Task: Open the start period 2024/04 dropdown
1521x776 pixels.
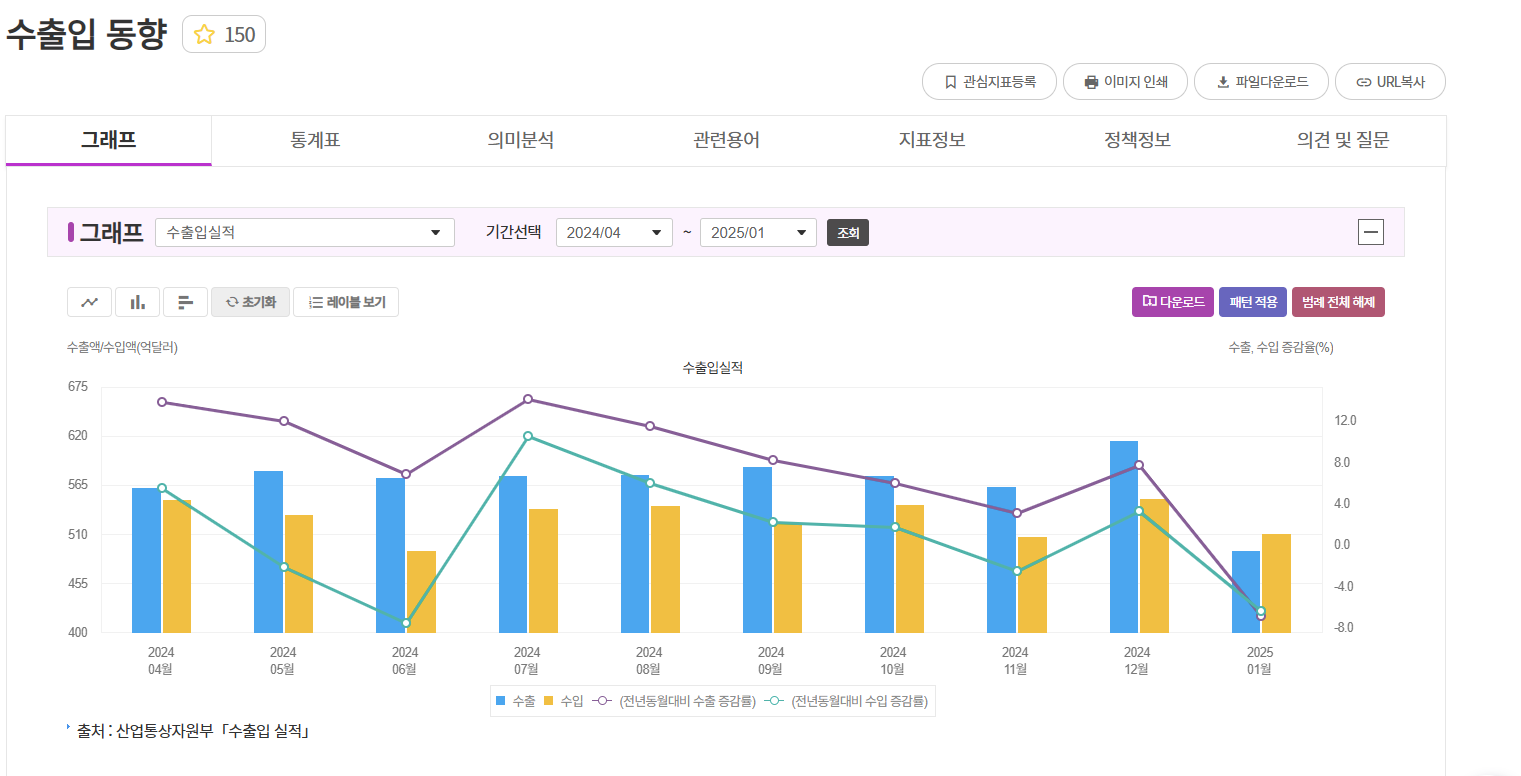Action: 614,232
